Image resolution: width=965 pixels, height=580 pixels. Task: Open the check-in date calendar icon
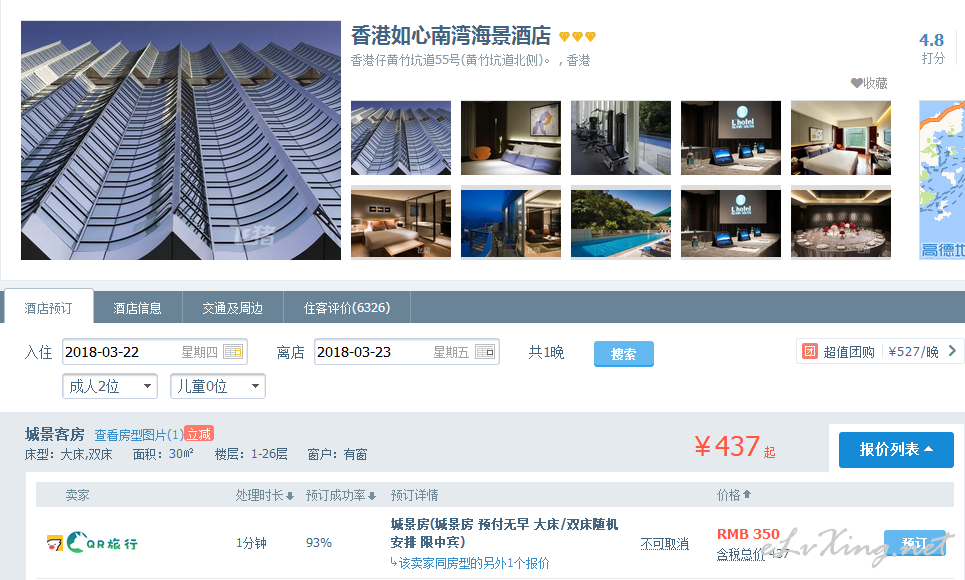point(233,352)
